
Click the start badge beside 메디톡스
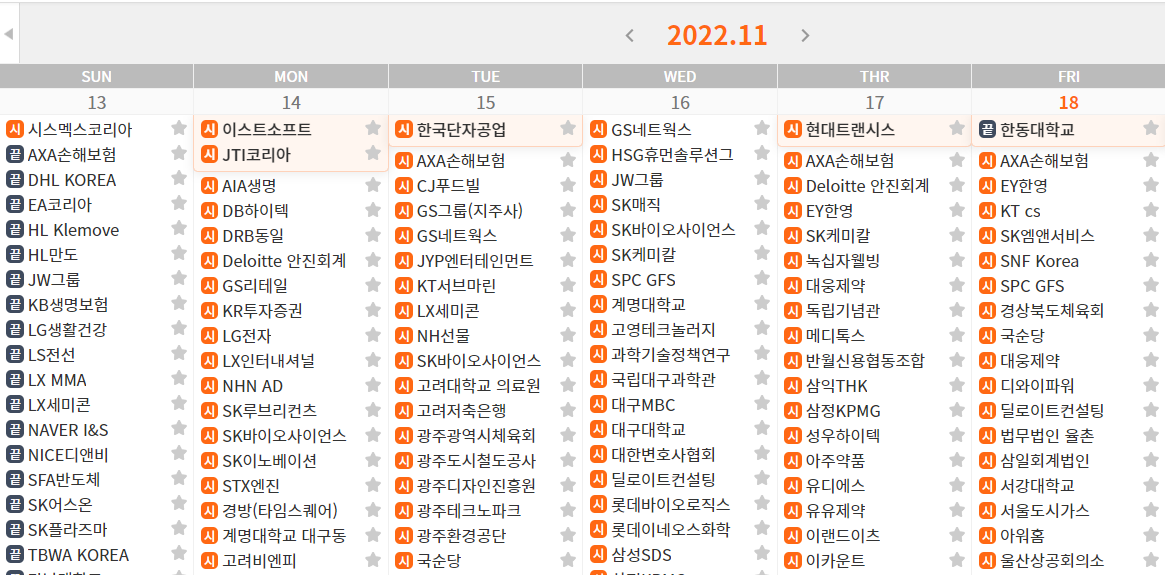(793, 336)
